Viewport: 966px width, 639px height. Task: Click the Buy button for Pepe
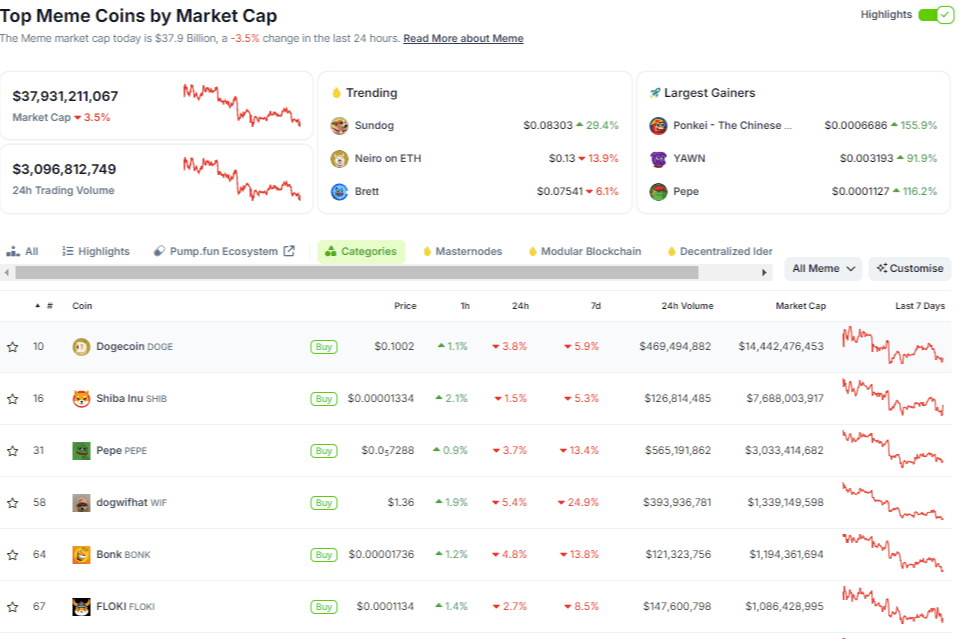324,451
